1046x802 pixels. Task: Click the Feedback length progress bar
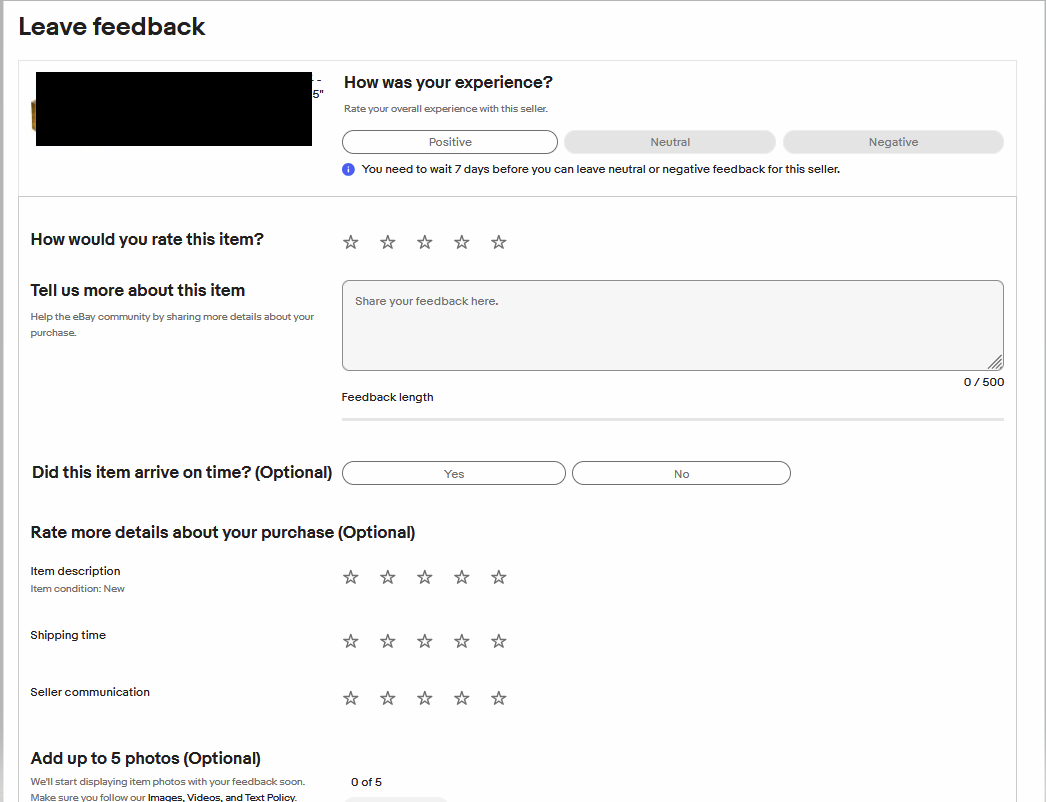click(672, 420)
